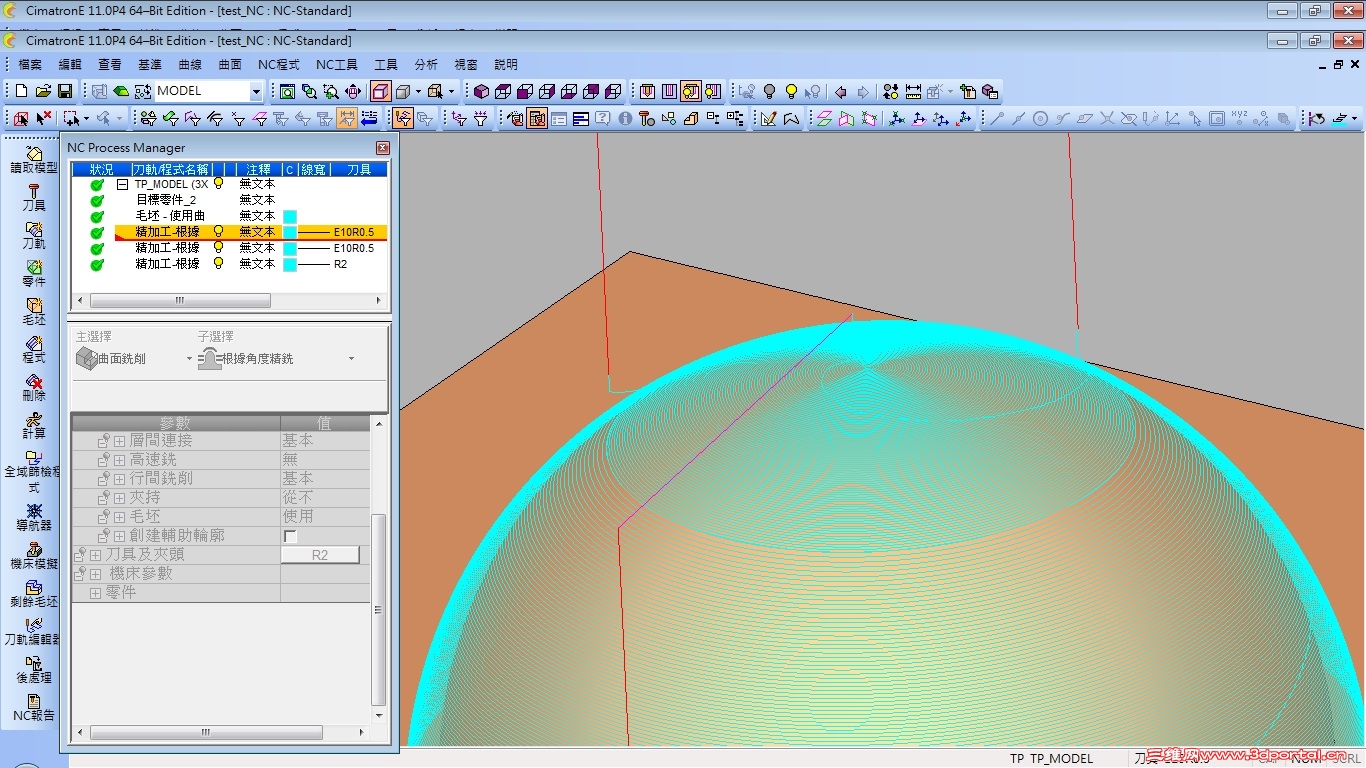1366x768 pixels.
Task: Toggle the 創建輔助輪廓 checkbox
Action: 291,536
